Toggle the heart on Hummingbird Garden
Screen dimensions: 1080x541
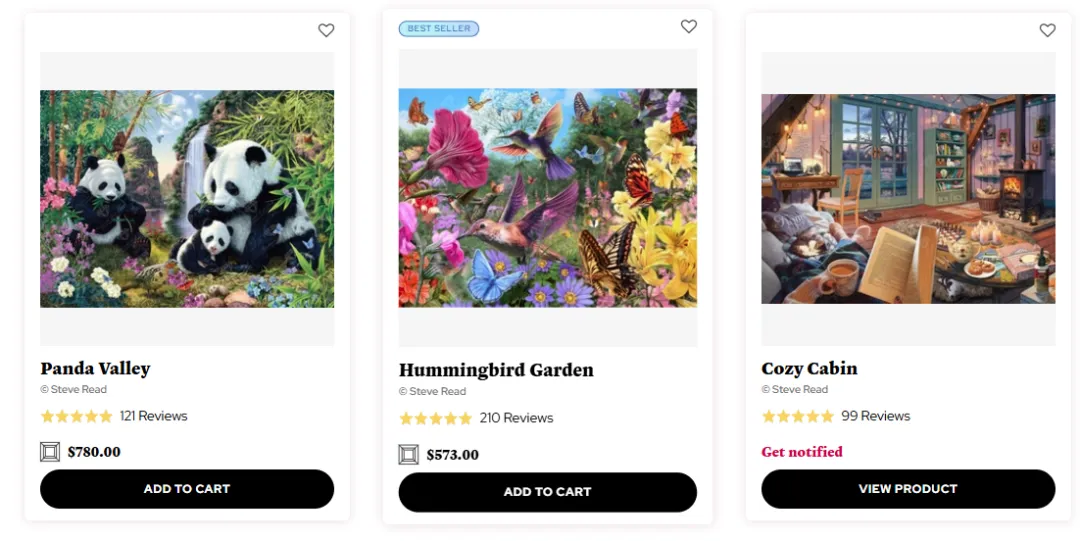coord(689,27)
